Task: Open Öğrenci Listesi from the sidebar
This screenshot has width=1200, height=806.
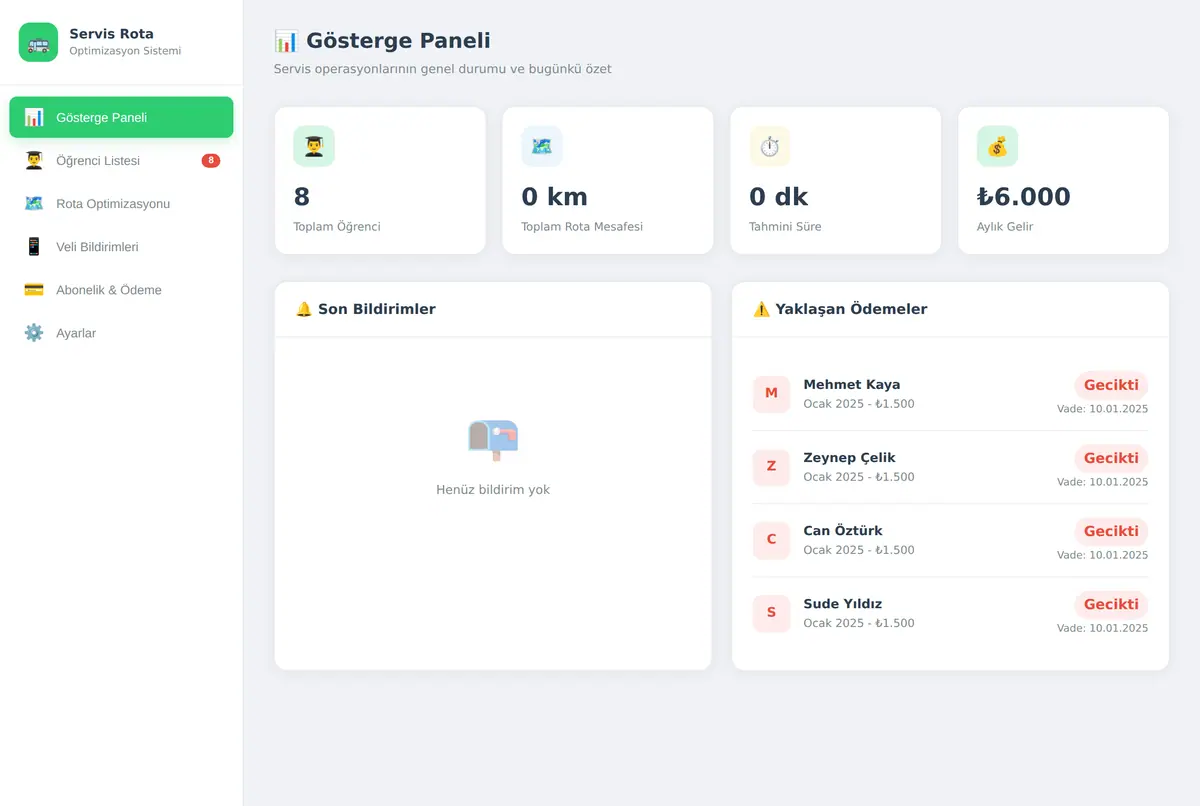Action: 121,160
